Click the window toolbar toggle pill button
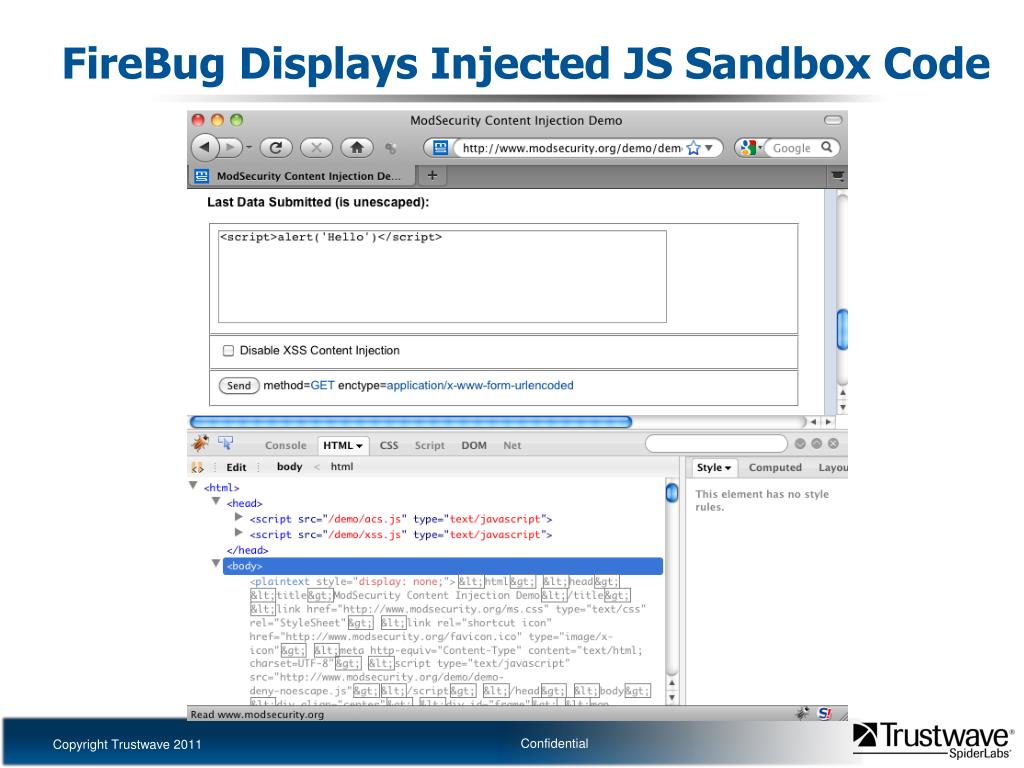Screen dimensions: 1024x768 833,120
